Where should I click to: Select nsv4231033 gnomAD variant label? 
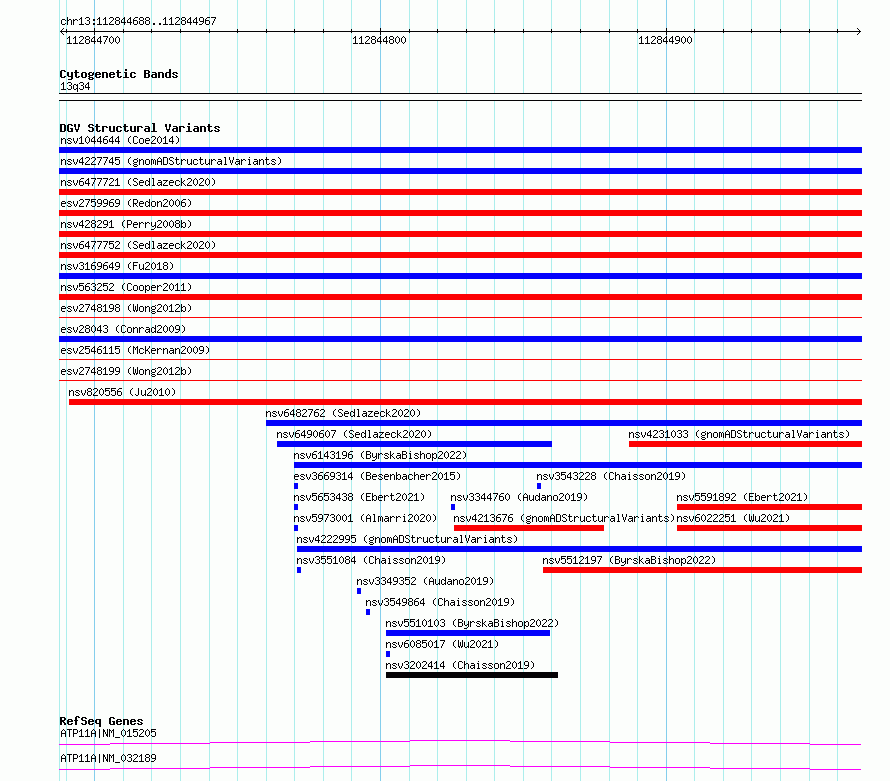(x=739, y=434)
